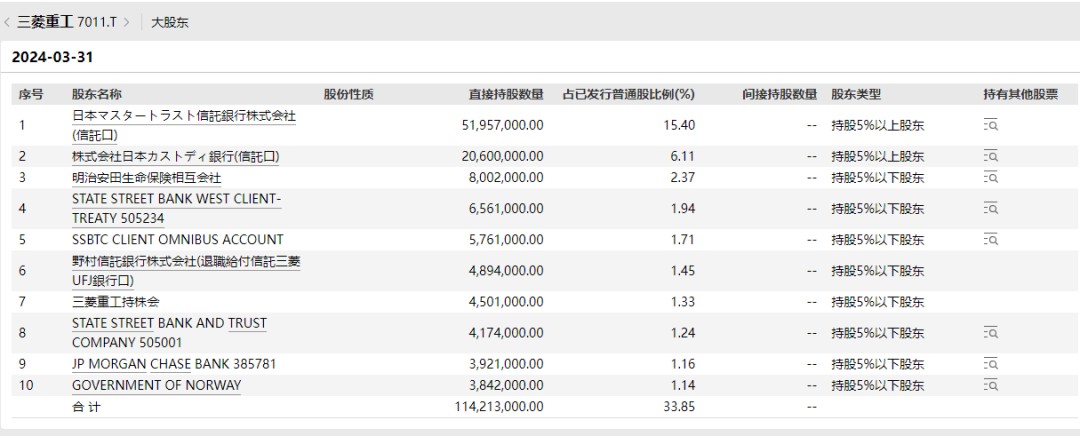This screenshot has height=436, width=1080.
Task: Select the 4,894,000.00 shareholding value
Action: (x=506, y=271)
